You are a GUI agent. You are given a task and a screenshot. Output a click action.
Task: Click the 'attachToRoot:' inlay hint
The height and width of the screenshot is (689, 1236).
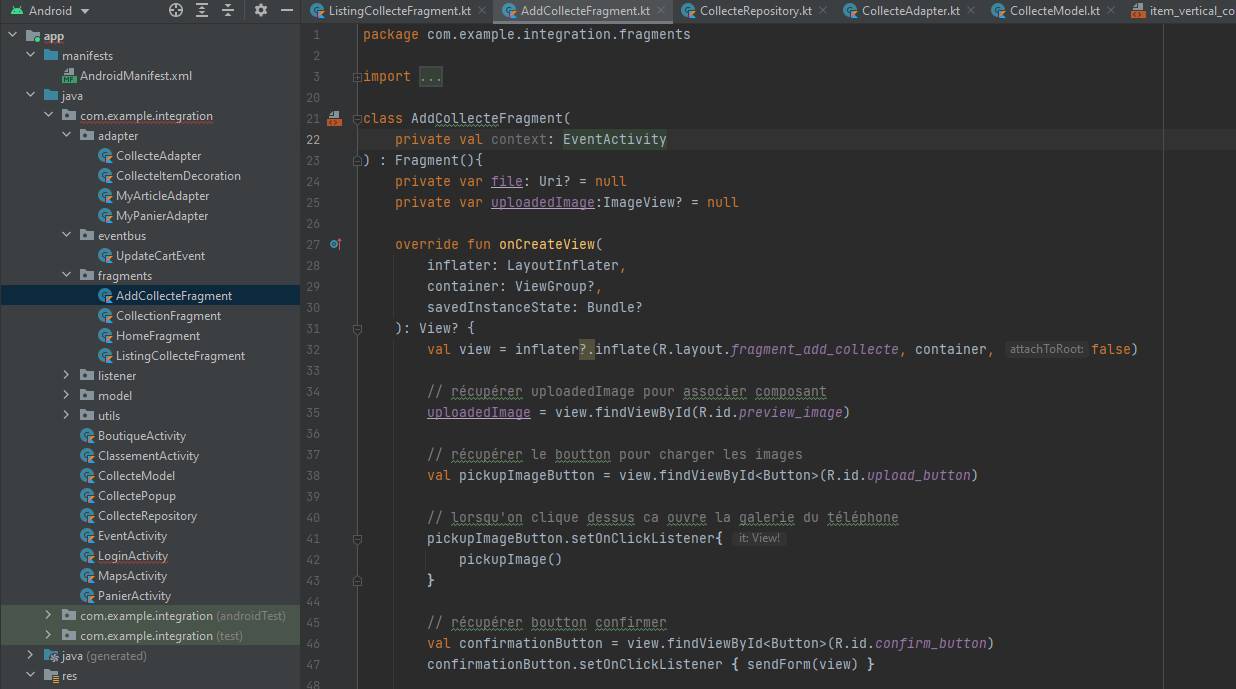(1047, 349)
